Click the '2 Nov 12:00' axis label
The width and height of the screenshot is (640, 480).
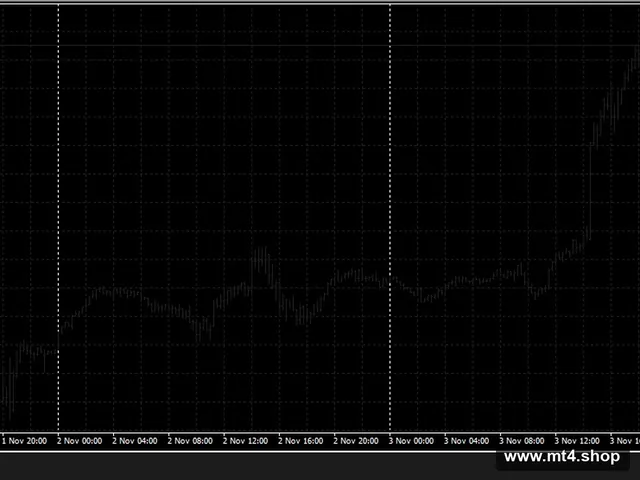coord(245,441)
